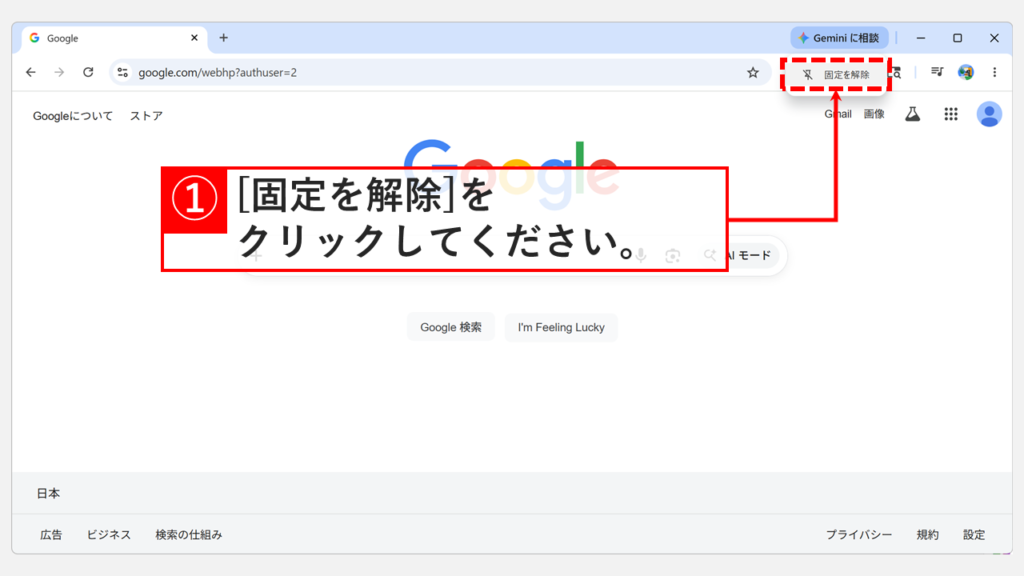The height and width of the screenshot is (576, 1024).
Task: Open the プライバシー footer link
Action: [859, 535]
